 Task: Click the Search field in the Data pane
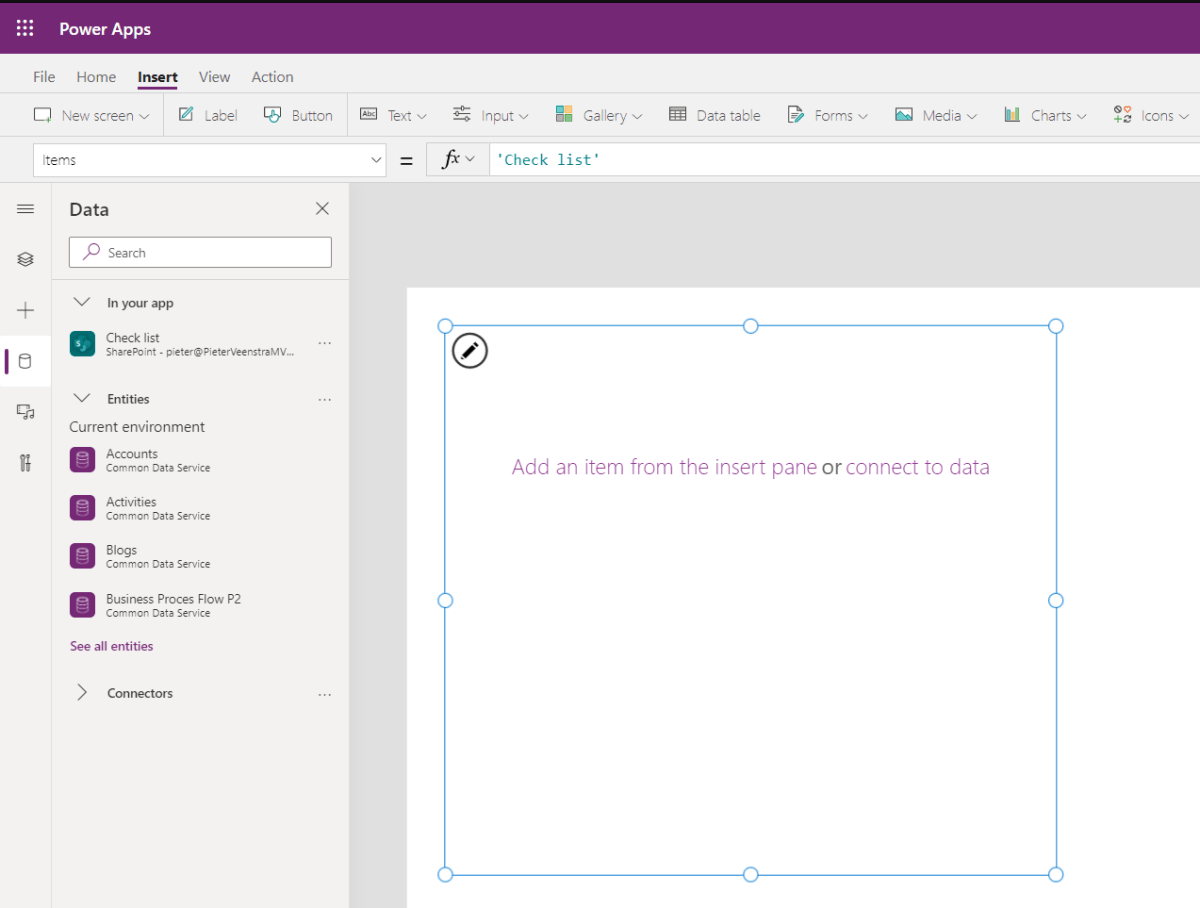[x=199, y=252]
